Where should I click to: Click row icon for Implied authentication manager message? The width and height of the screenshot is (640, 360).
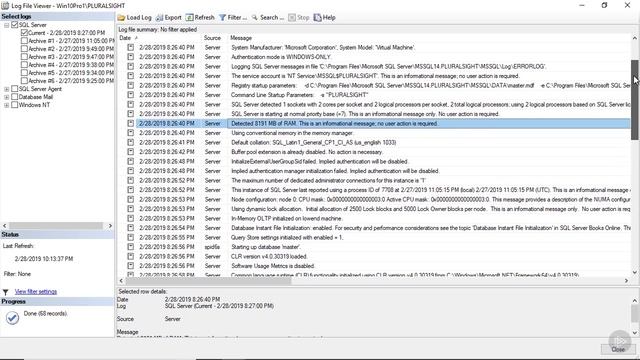tap(131, 171)
